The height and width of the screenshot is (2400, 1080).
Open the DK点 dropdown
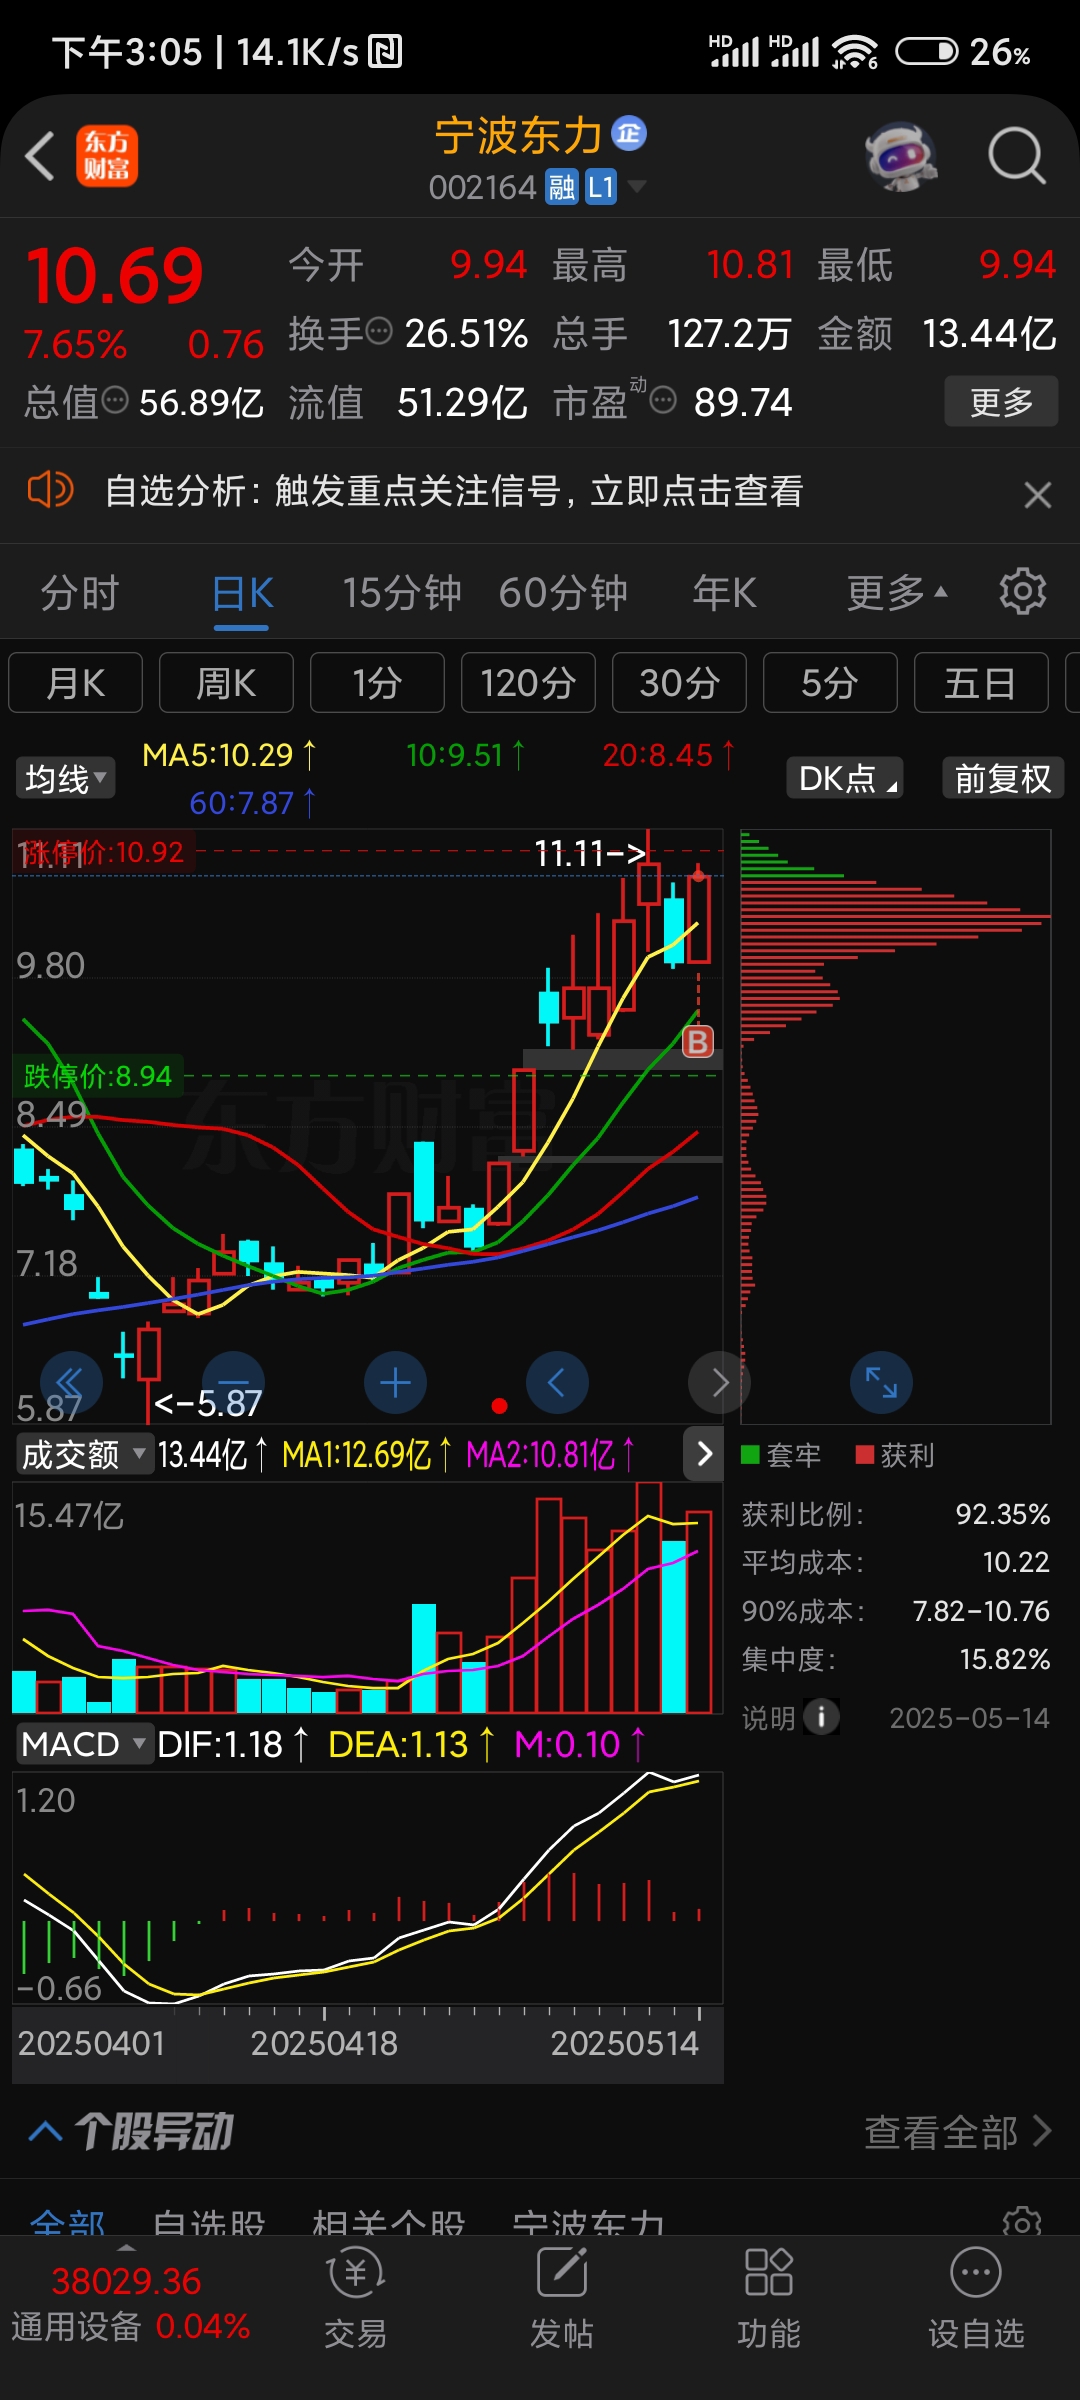[845, 778]
